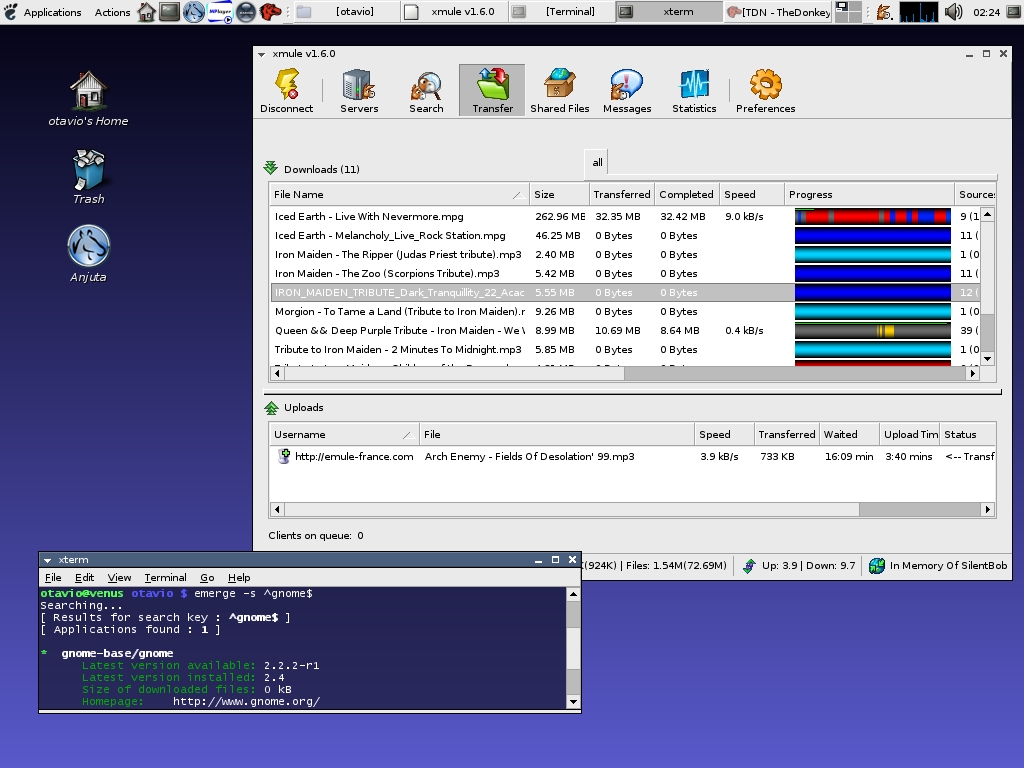1024x768 pixels.
Task: Open the Statistics page
Action: point(694,91)
